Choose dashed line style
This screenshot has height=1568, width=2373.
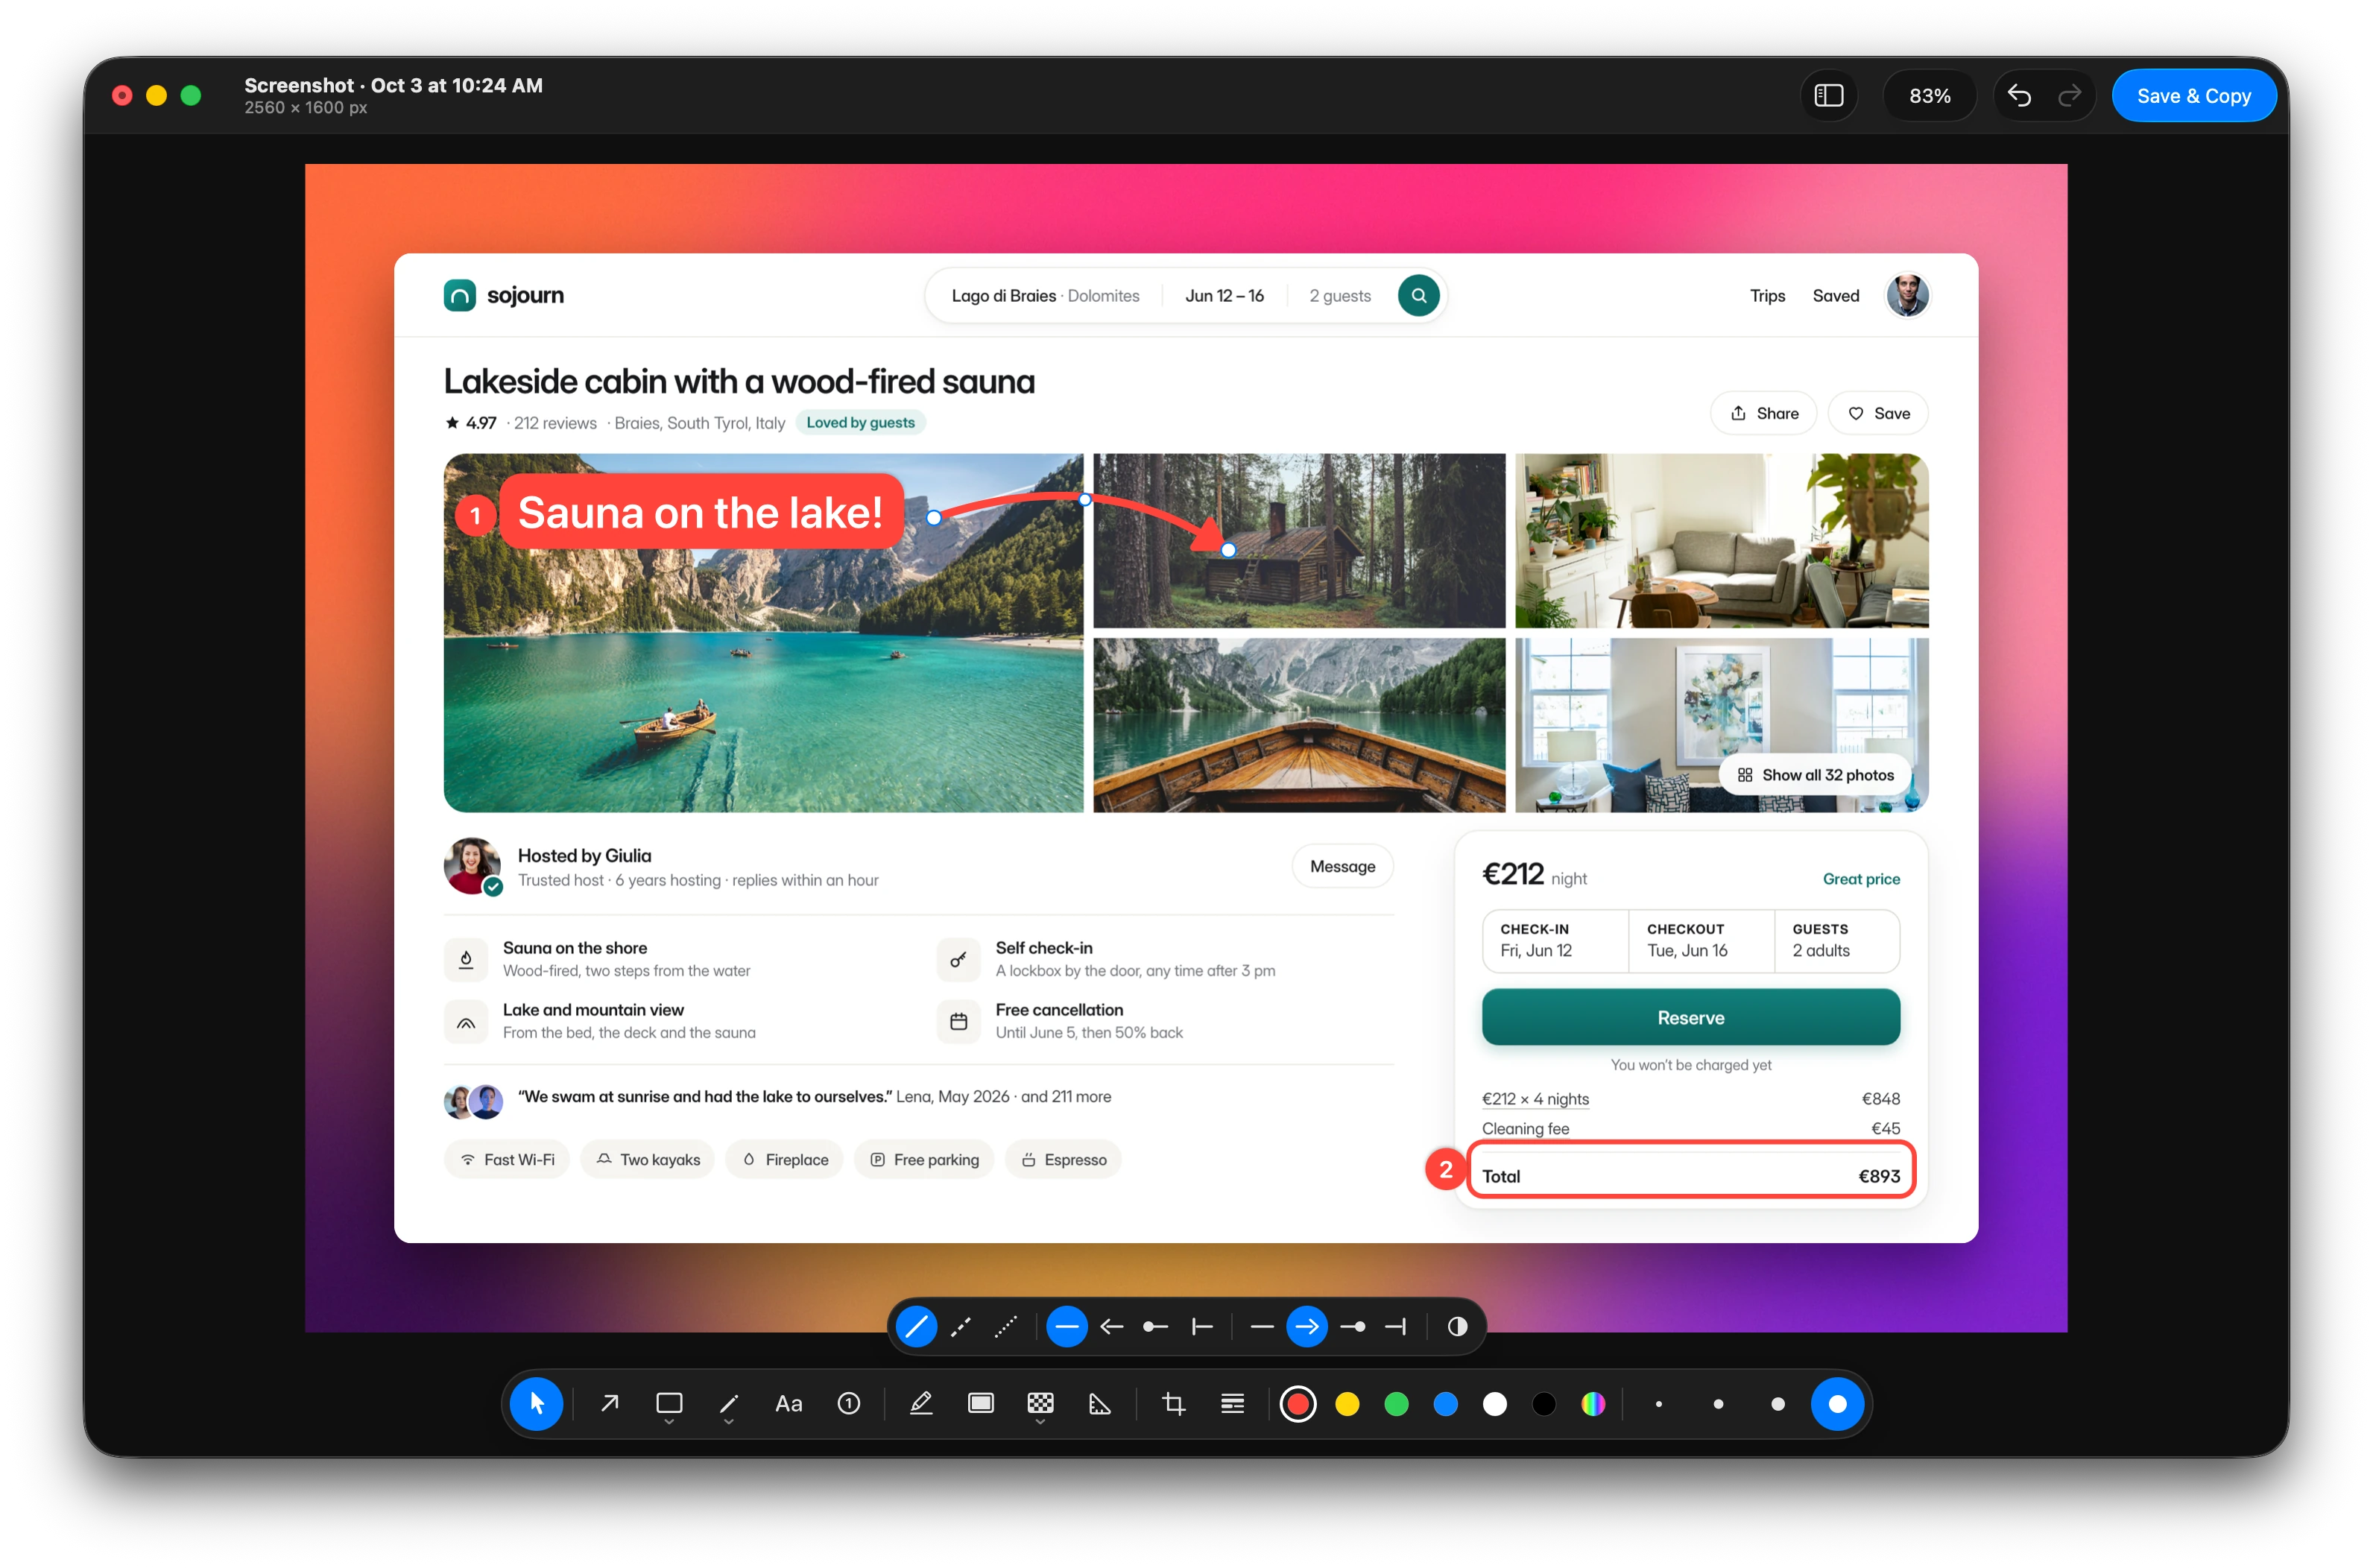point(961,1327)
